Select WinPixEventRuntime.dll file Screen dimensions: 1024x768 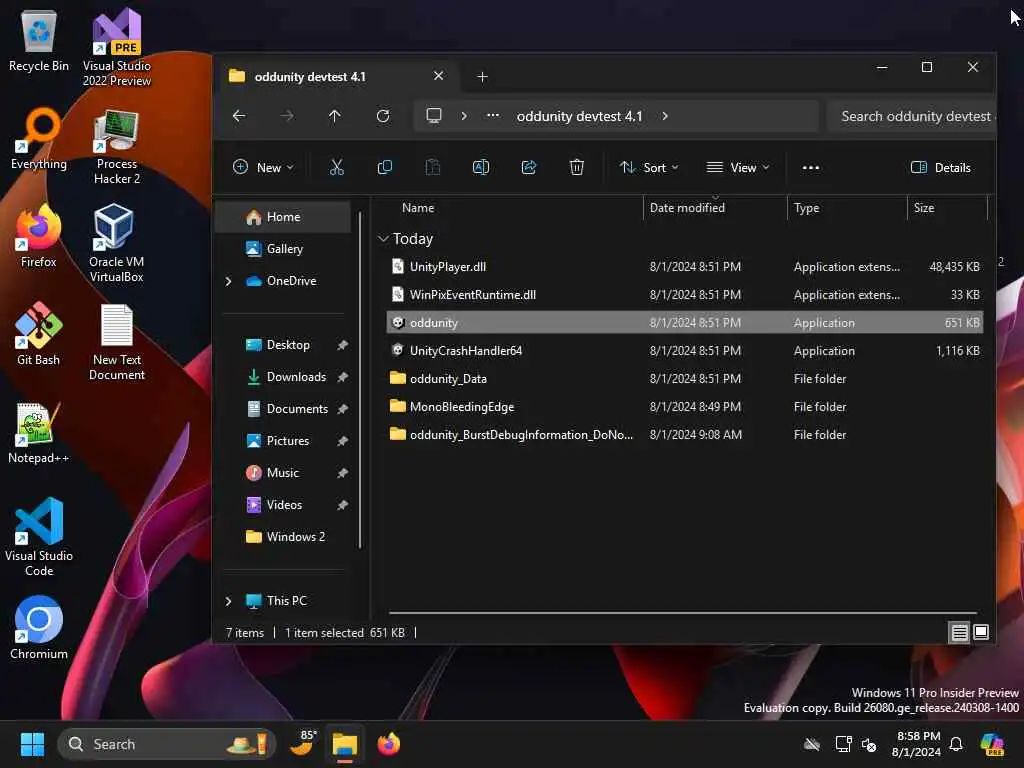click(684, 295)
